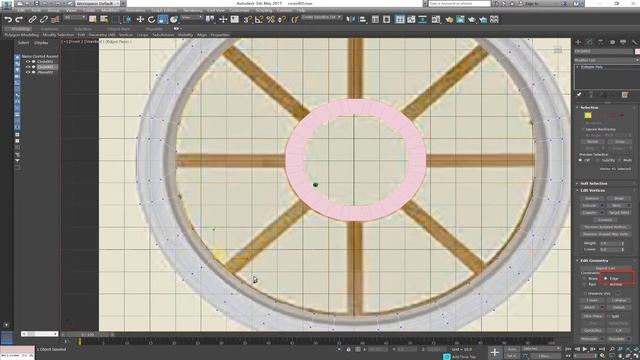
Task: Click the Redo arrow icon
Action: (19, 19)
